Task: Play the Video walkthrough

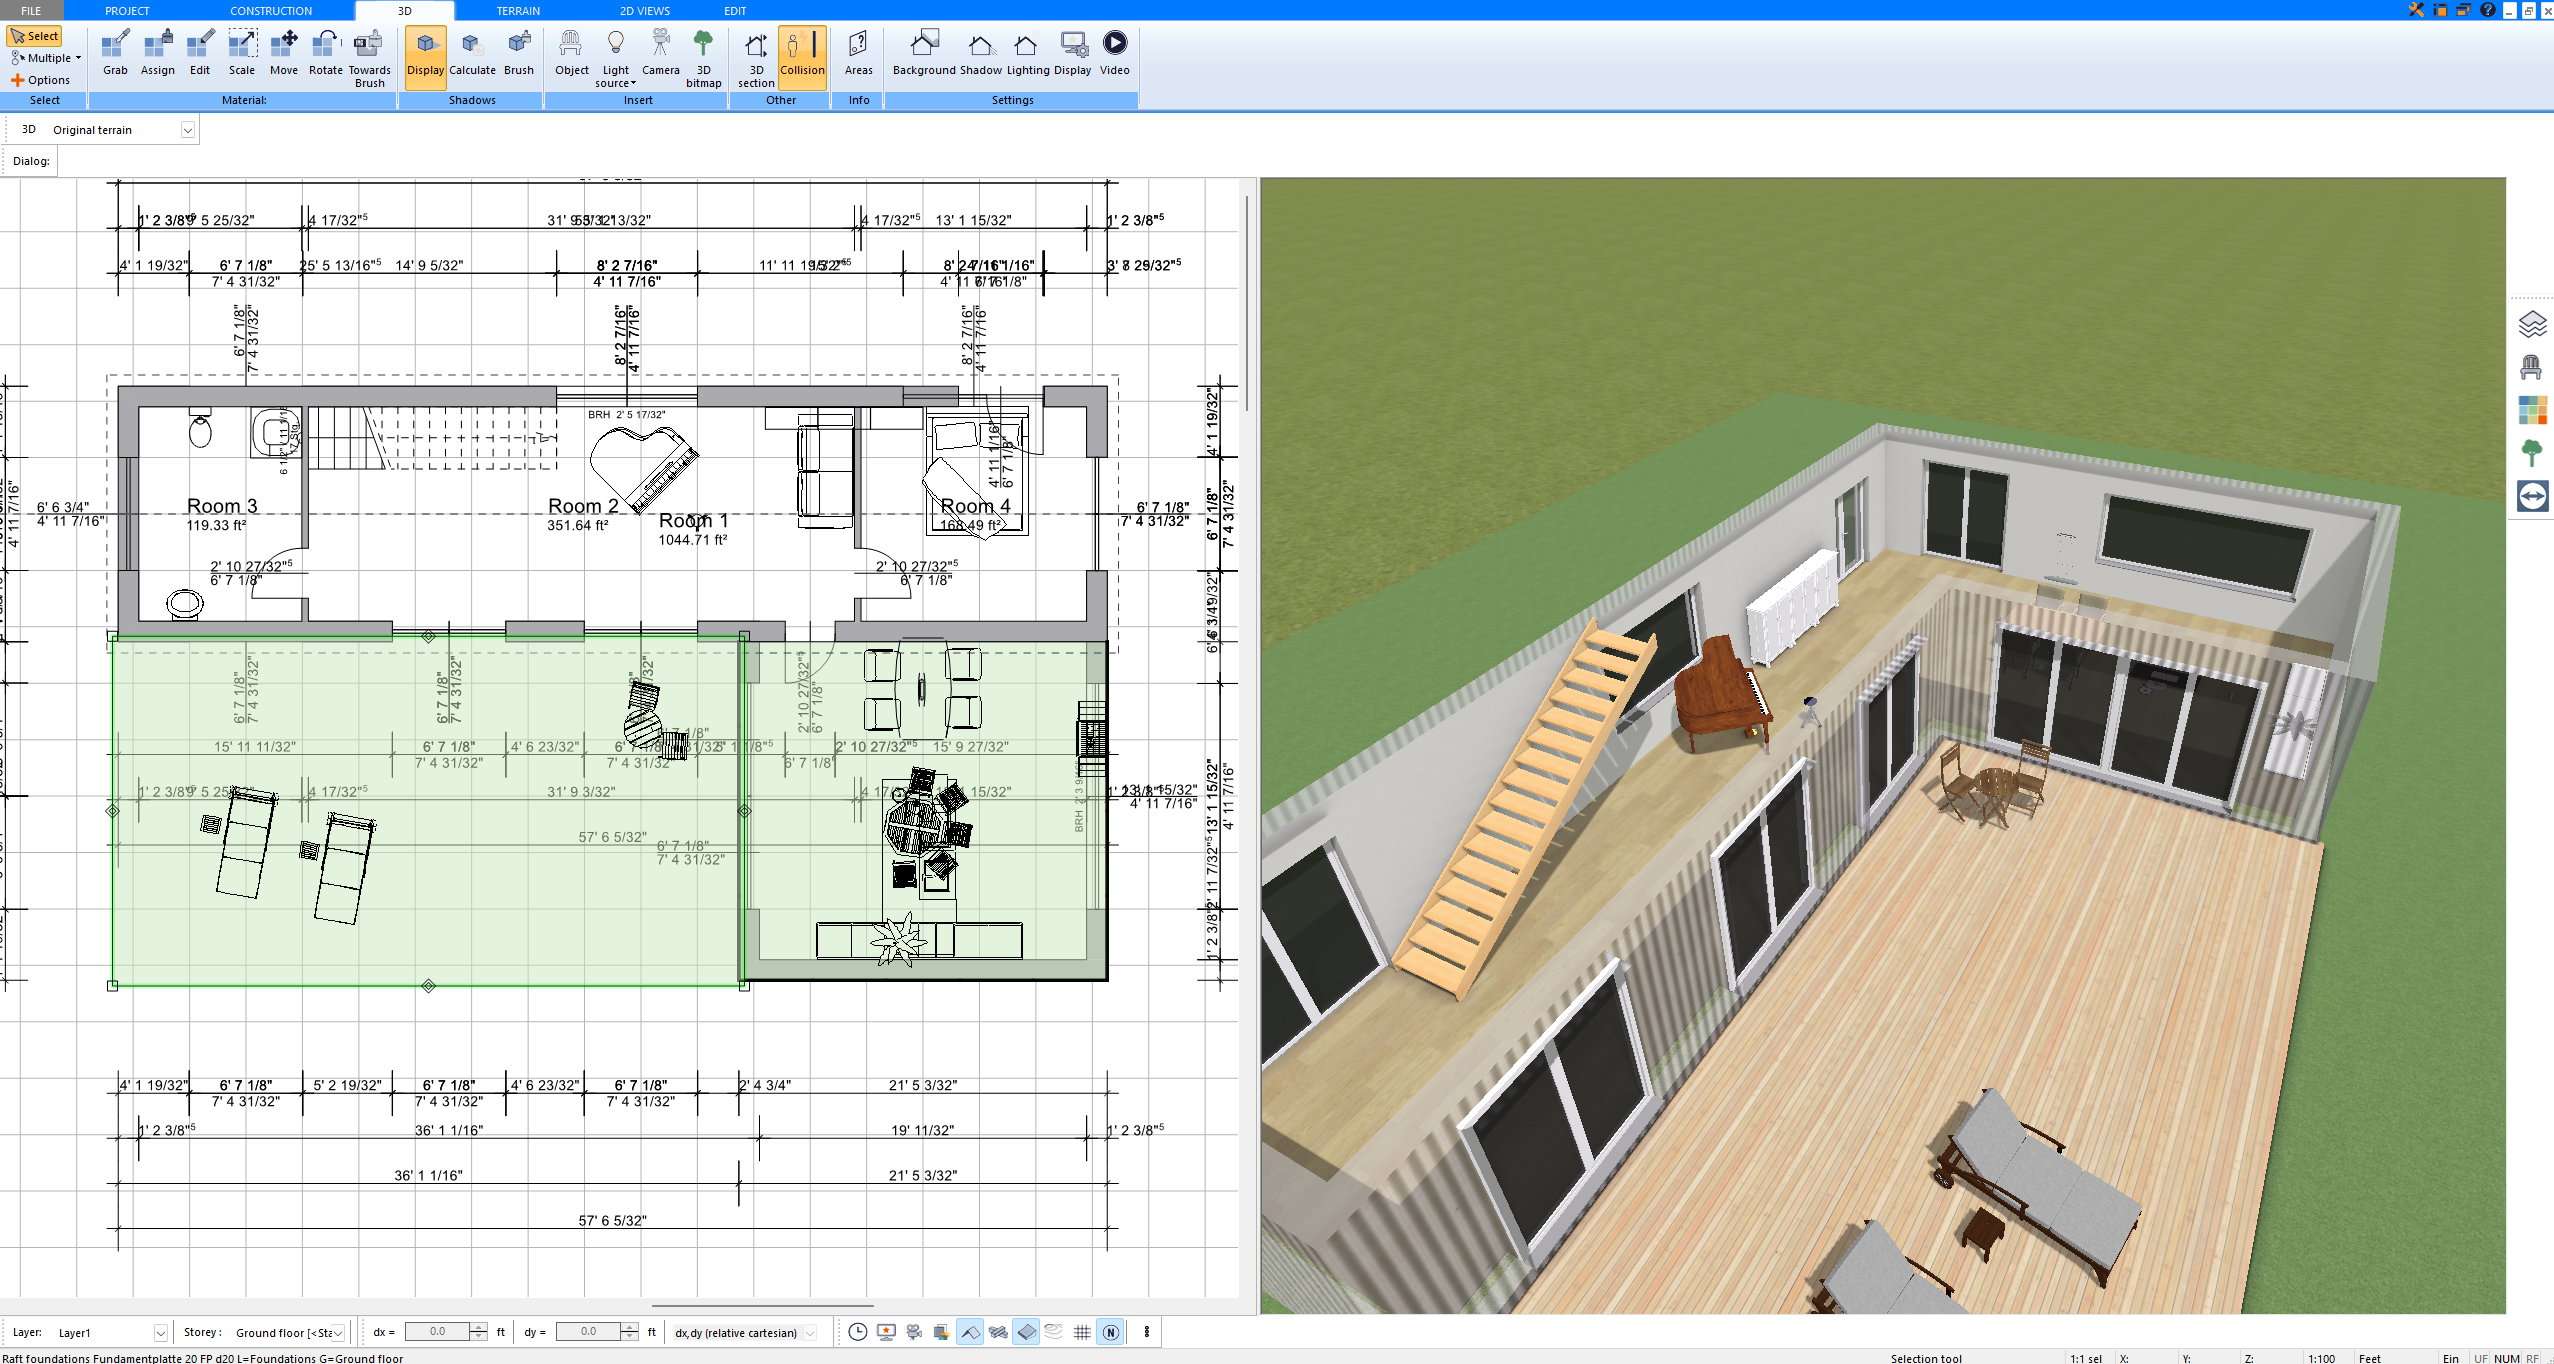Action: 1114,54
